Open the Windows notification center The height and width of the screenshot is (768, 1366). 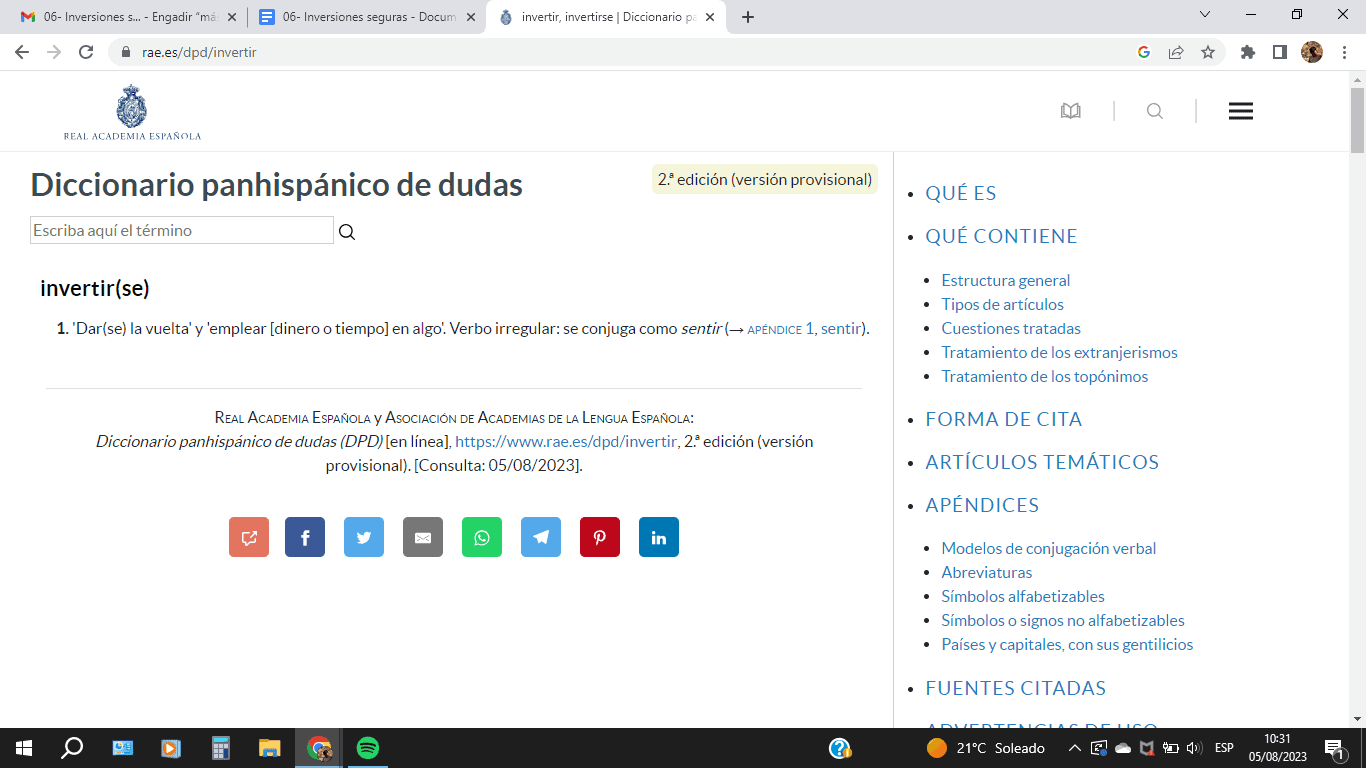tap(1334, 748)
